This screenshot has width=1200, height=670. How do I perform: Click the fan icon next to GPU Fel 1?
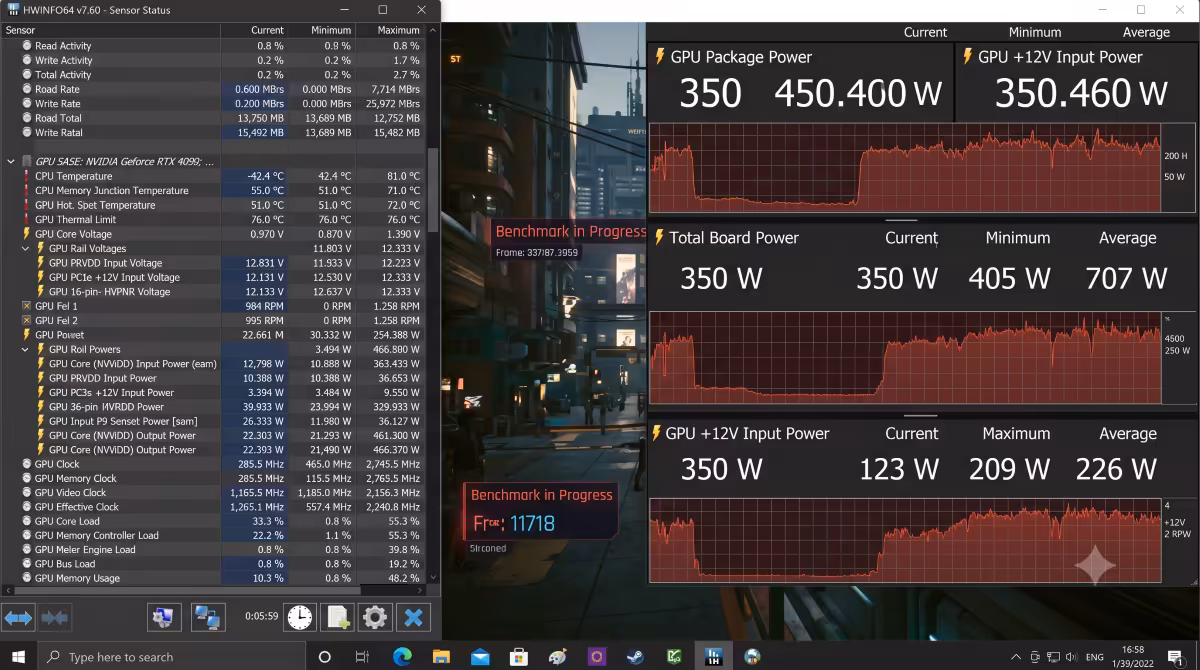[x=26, y=306]
